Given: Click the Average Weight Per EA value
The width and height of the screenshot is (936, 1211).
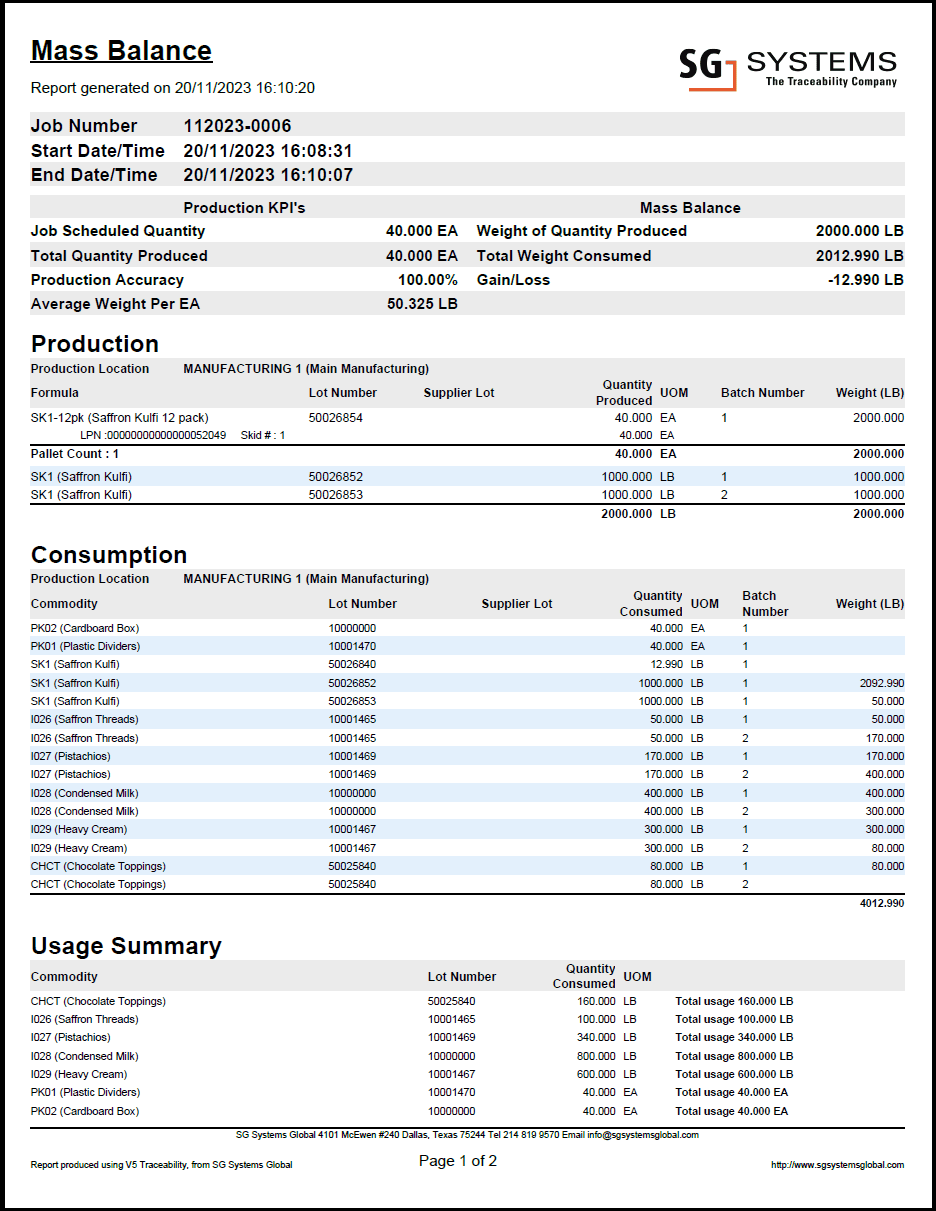Looking at the screenshot, I should click(x=422, y=304).
